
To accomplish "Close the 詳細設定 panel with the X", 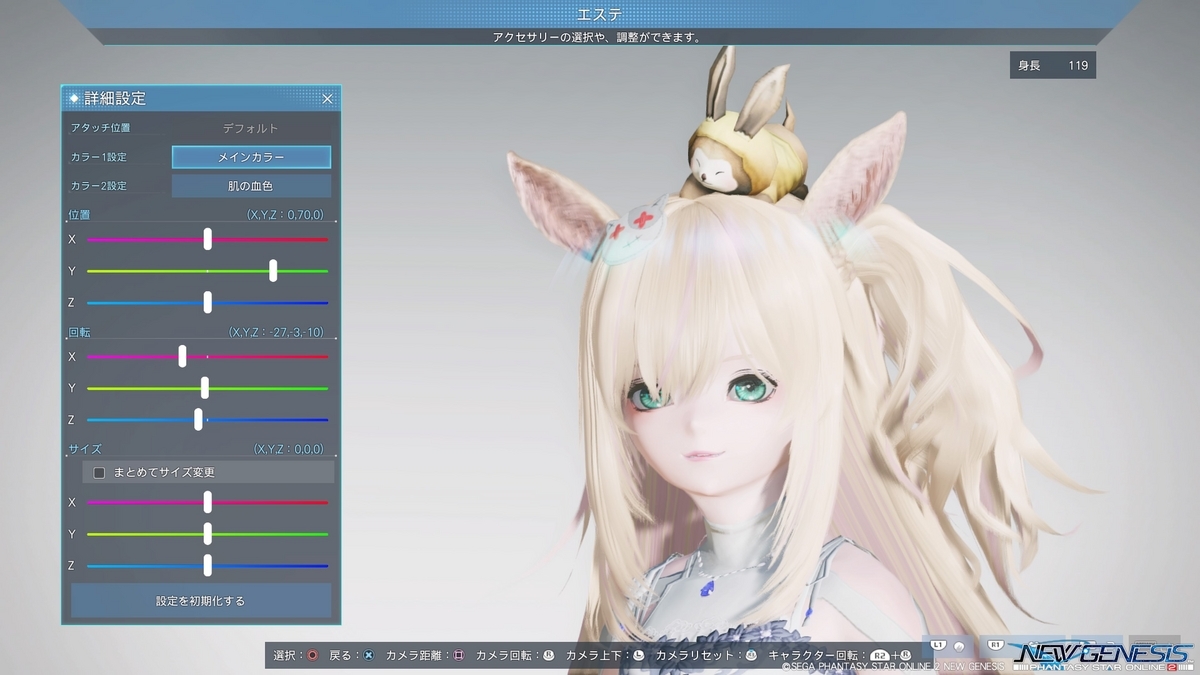I will (327, 98).
